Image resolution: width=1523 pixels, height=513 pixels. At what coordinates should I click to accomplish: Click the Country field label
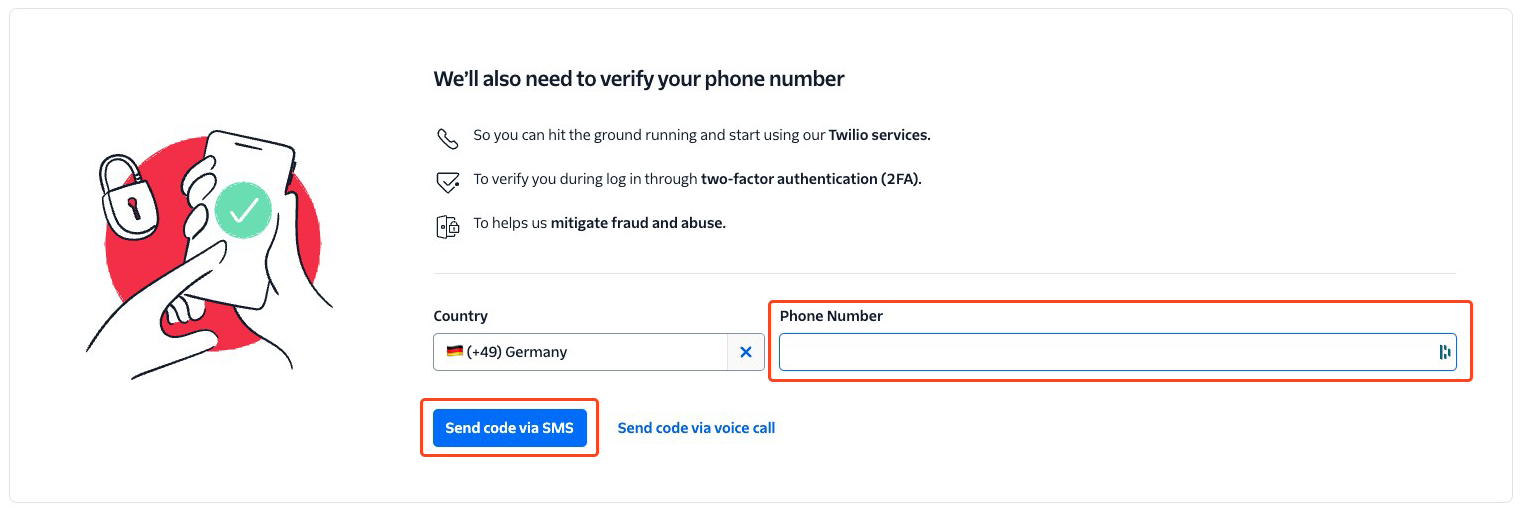coord(461,316)
